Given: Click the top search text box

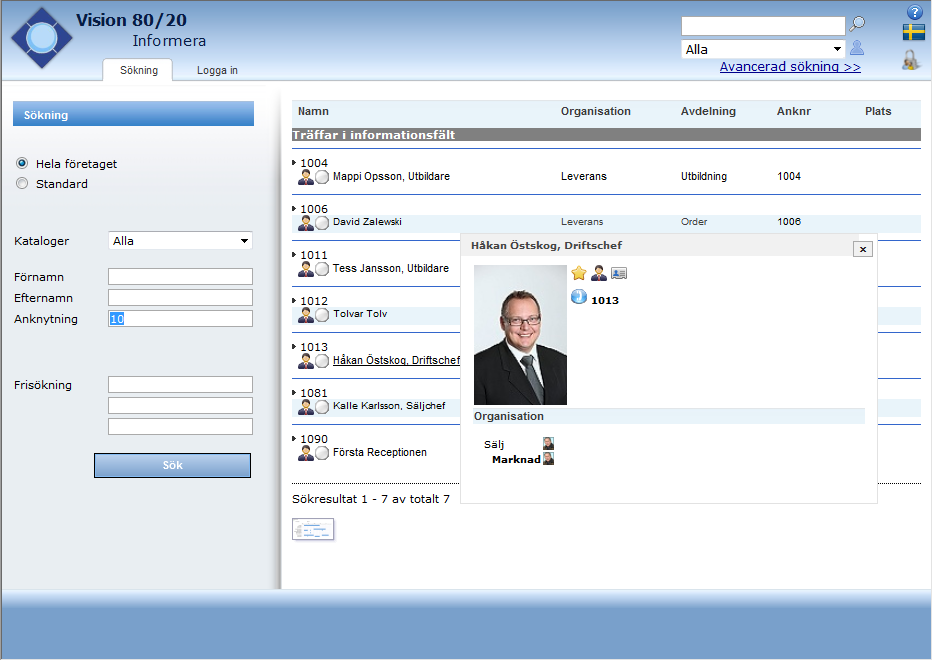Looking at the screenshot, I should click(x=763, y=26).
